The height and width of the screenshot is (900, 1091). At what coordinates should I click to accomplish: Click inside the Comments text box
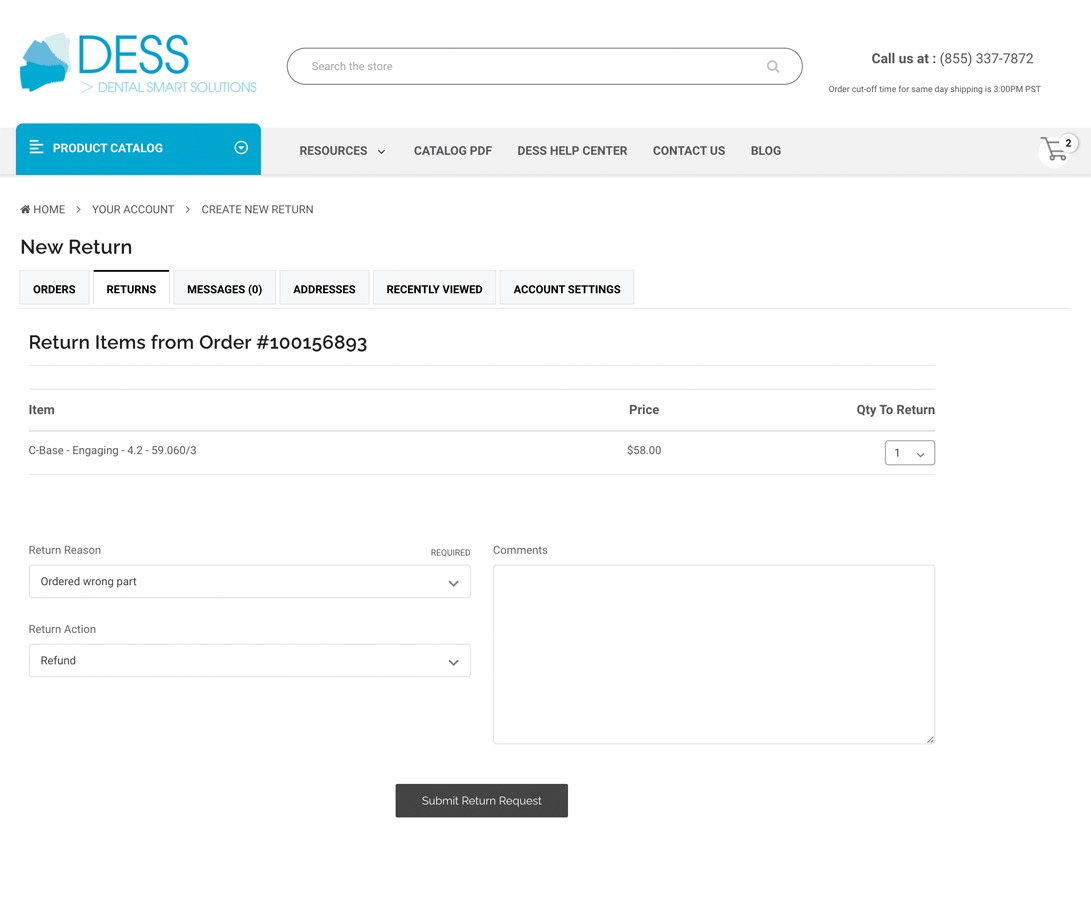pyautogui.click(x=713, y=654)
